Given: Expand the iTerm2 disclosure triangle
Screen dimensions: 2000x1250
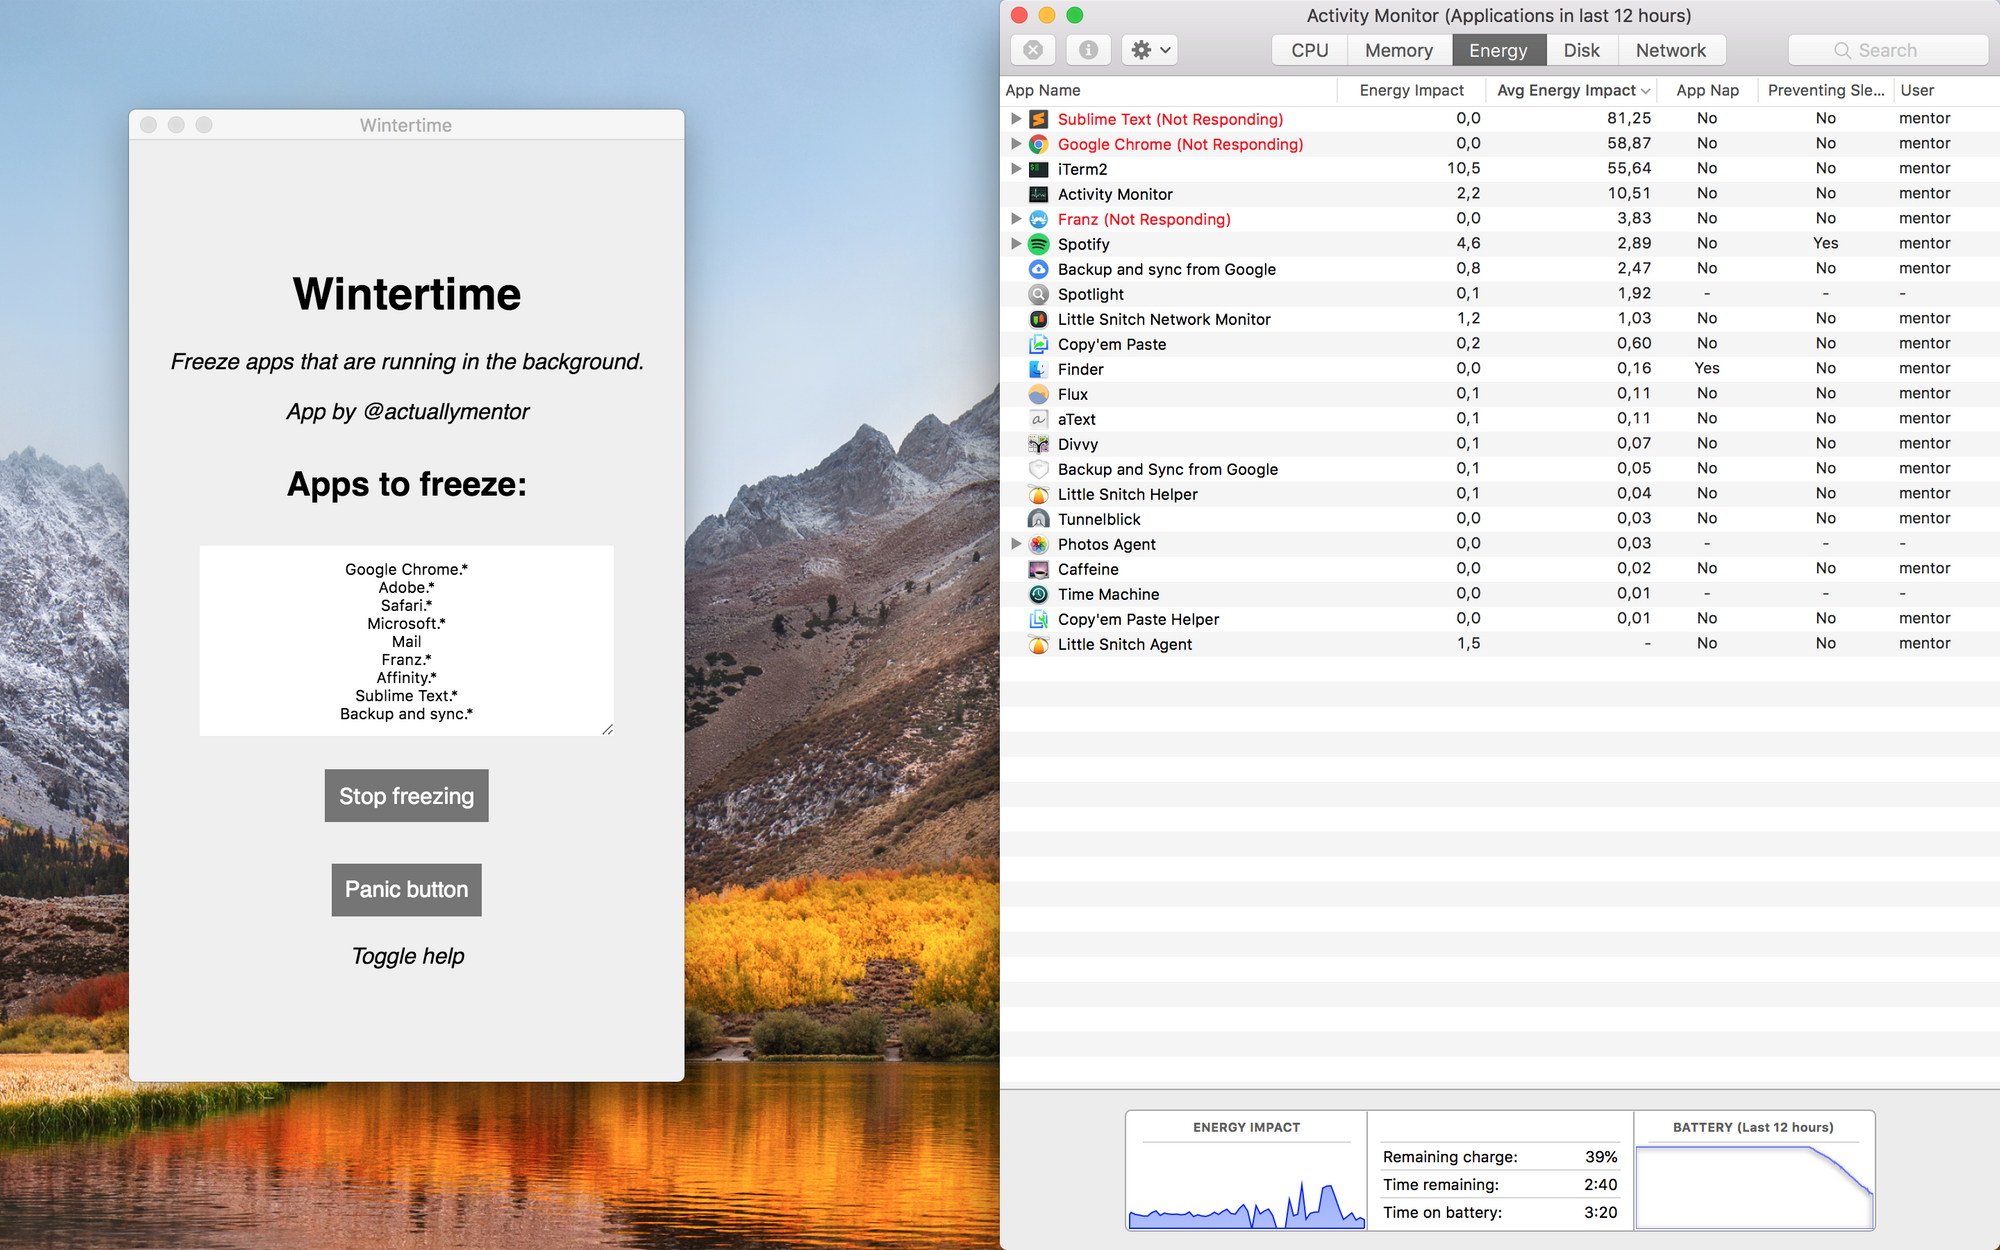Looking at the screenshot, I should coord(1016,169).
